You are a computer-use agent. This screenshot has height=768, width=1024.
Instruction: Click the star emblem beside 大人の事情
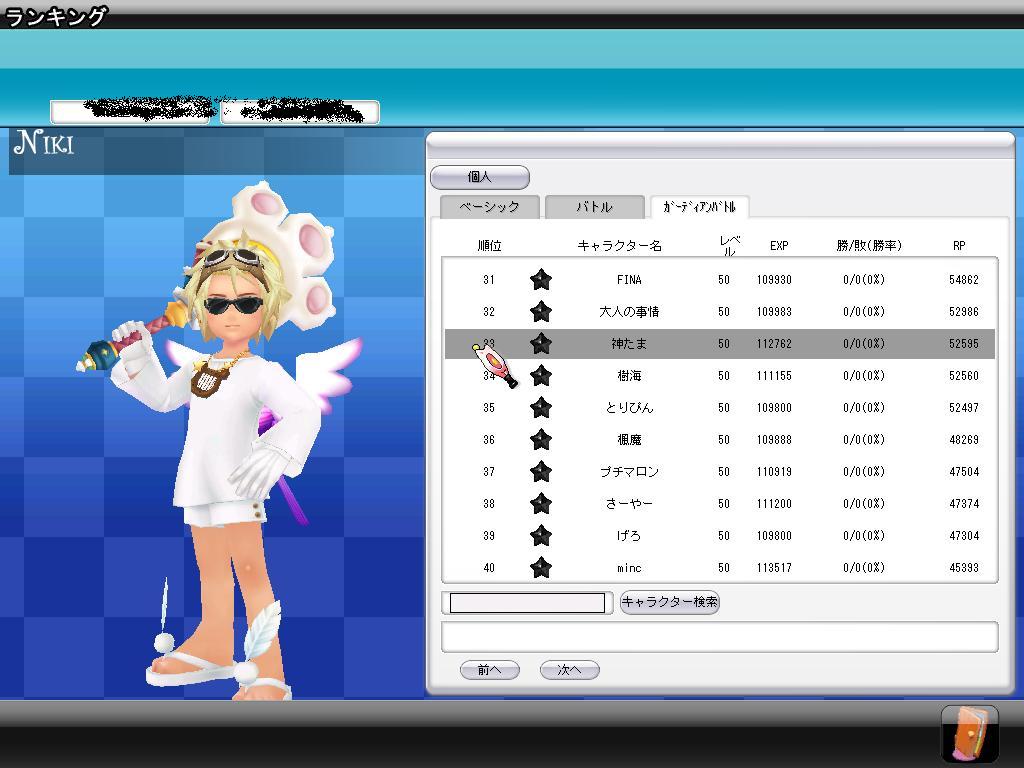coord(541,312)
